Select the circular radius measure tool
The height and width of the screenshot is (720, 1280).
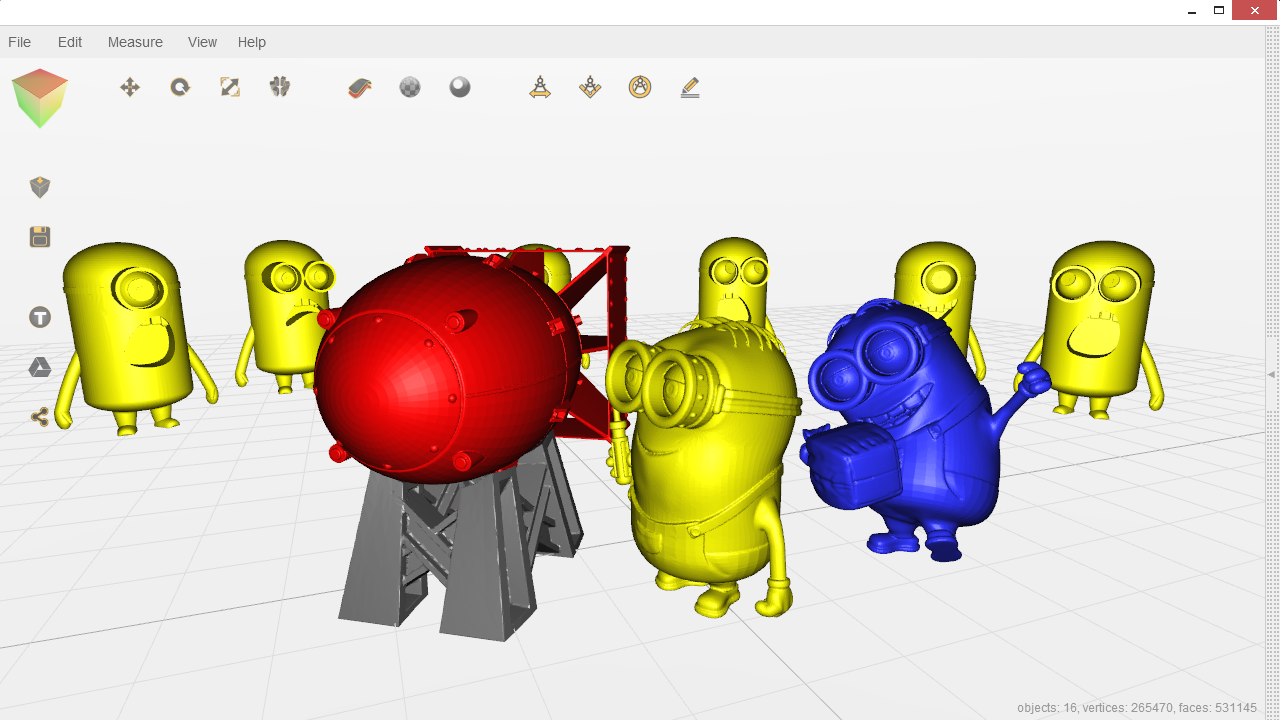click(640, 88)
